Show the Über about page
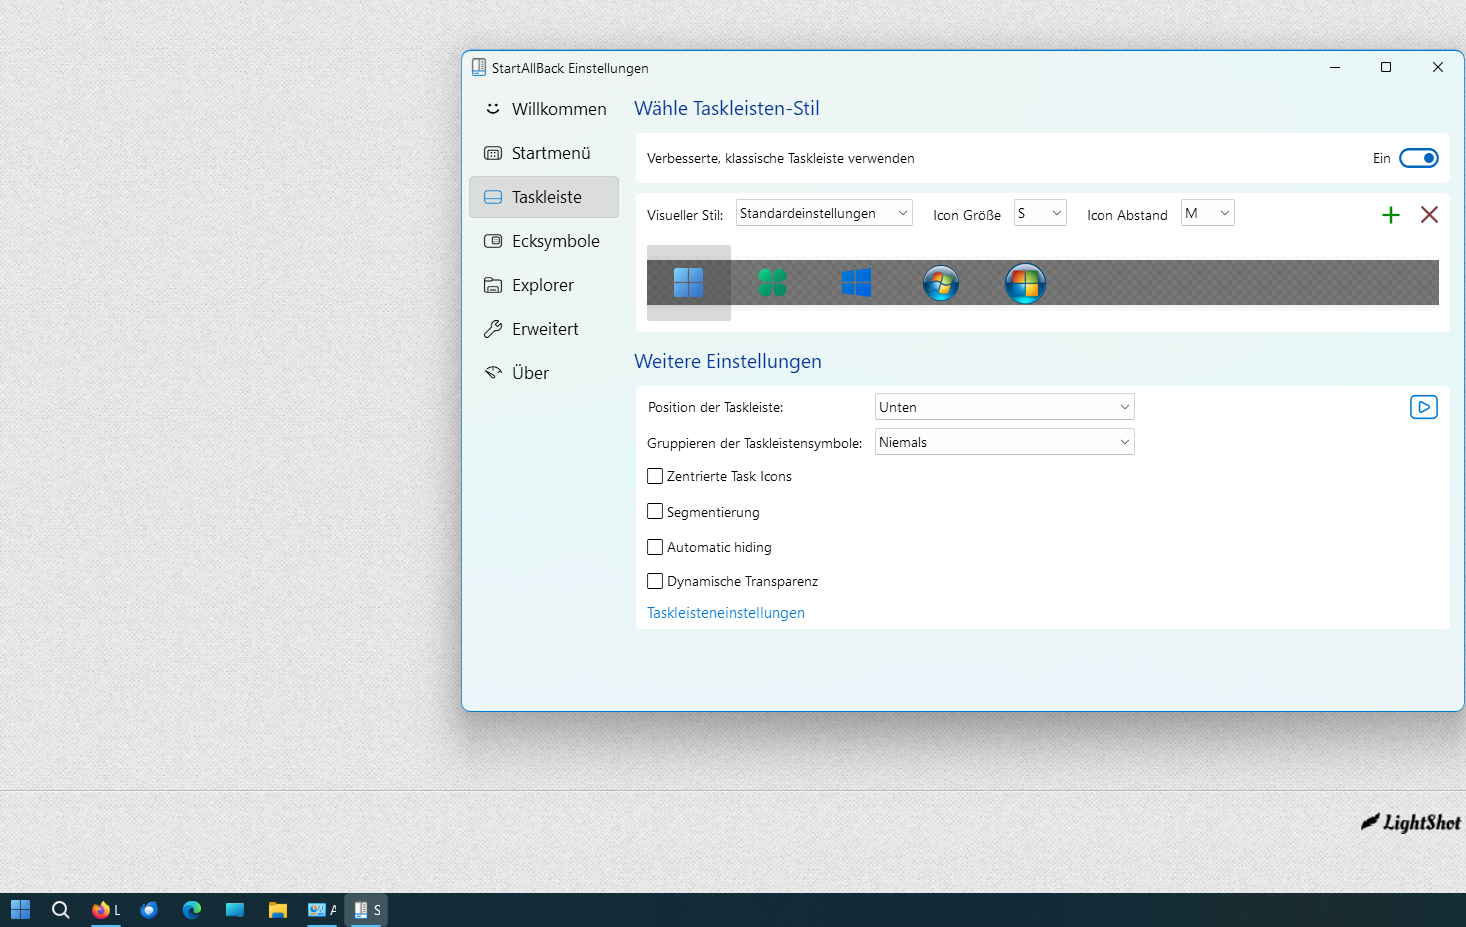 tap(544, 373)
